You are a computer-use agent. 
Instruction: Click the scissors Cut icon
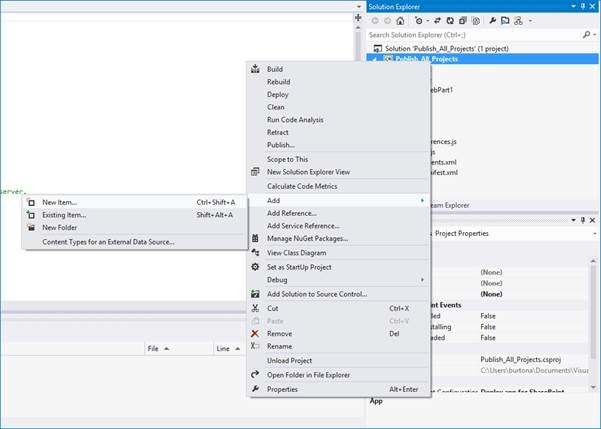click(255, 308)
